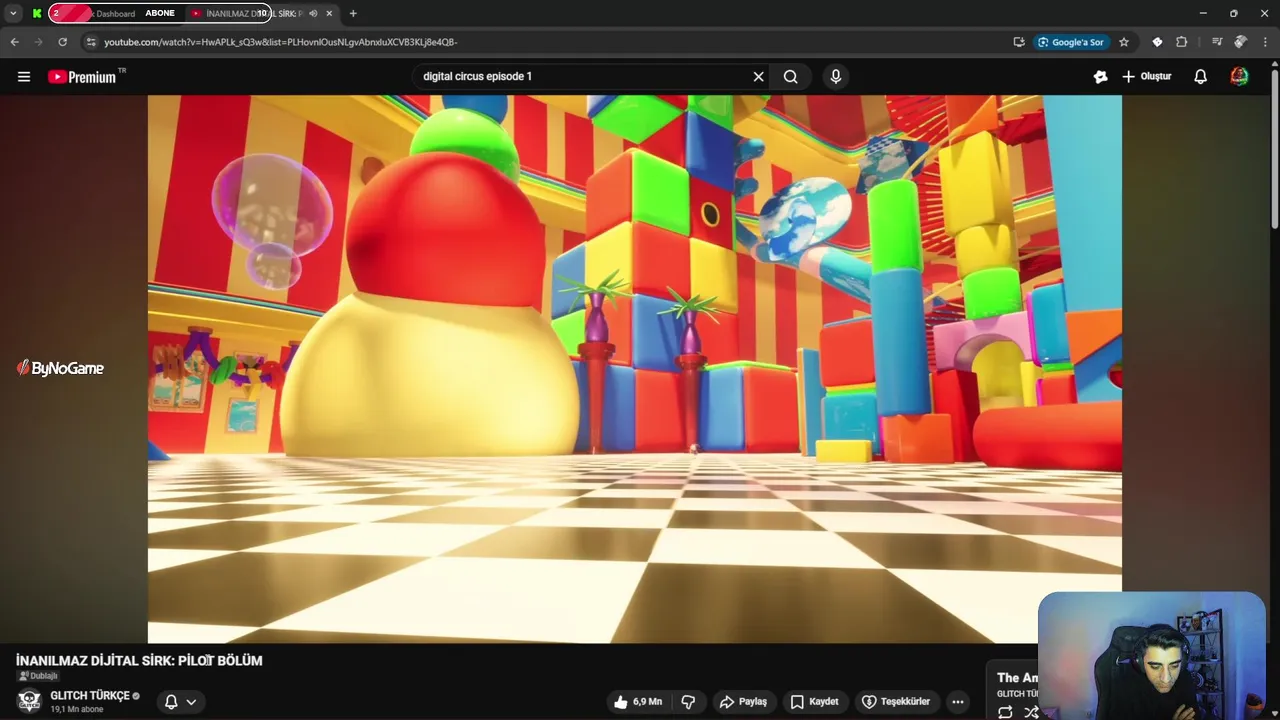The width and height of the screenshot is (1280, 720).
Task: Go forward with the browser forward arrow
Action: point(39,42)
